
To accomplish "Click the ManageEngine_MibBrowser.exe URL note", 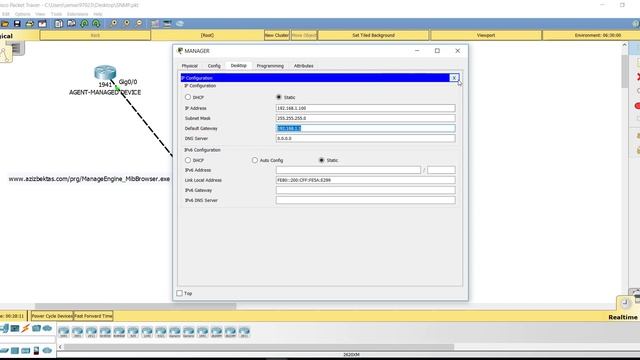I will 89,179.
